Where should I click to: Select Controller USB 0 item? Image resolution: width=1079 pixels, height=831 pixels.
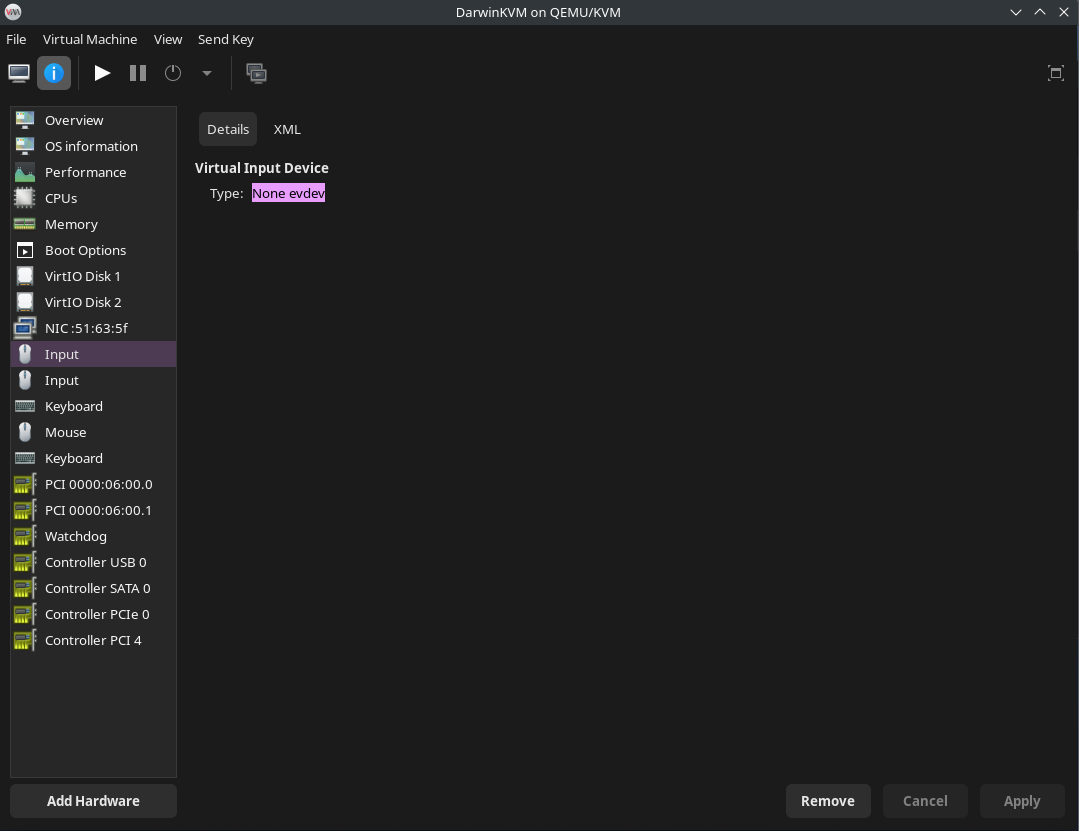95,562
